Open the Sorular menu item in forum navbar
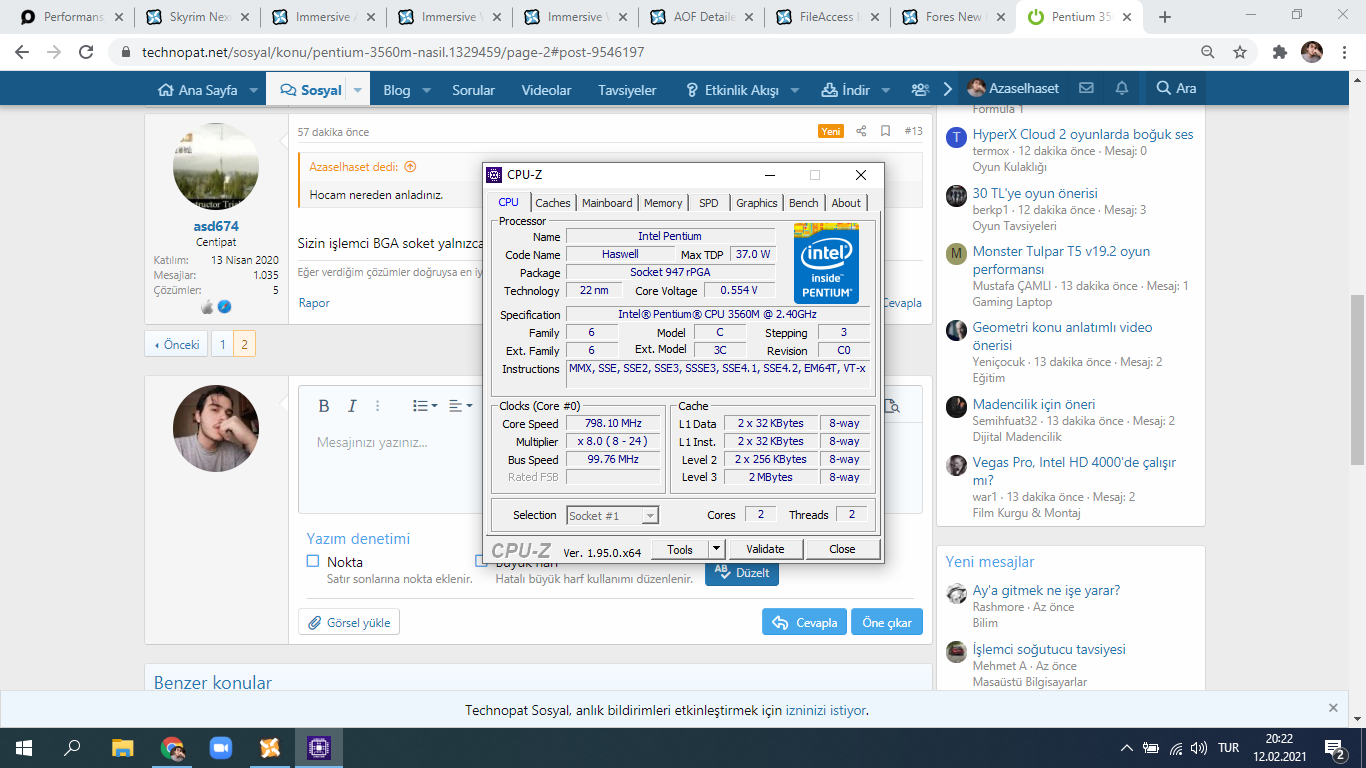This screenshot has width=1366, height=768. point(473,90)
